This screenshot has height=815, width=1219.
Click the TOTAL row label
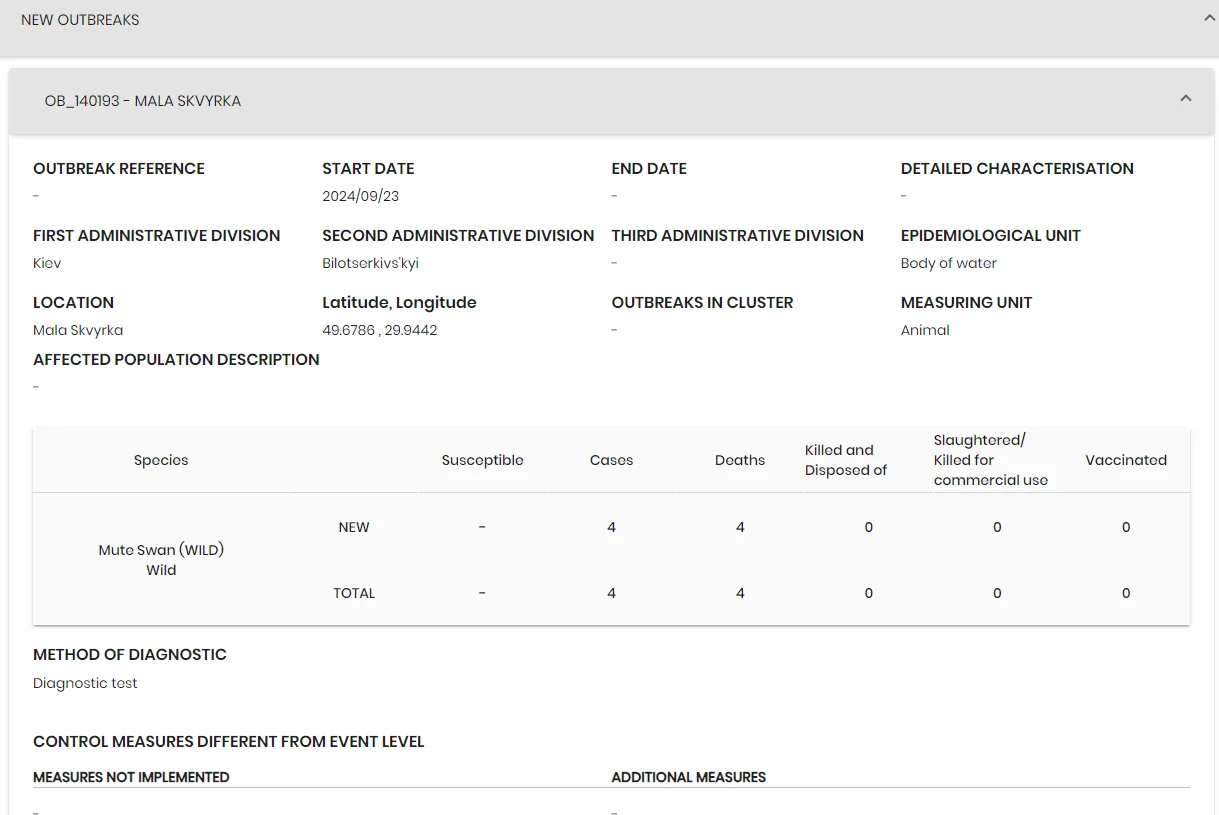(x=354, y=593)
